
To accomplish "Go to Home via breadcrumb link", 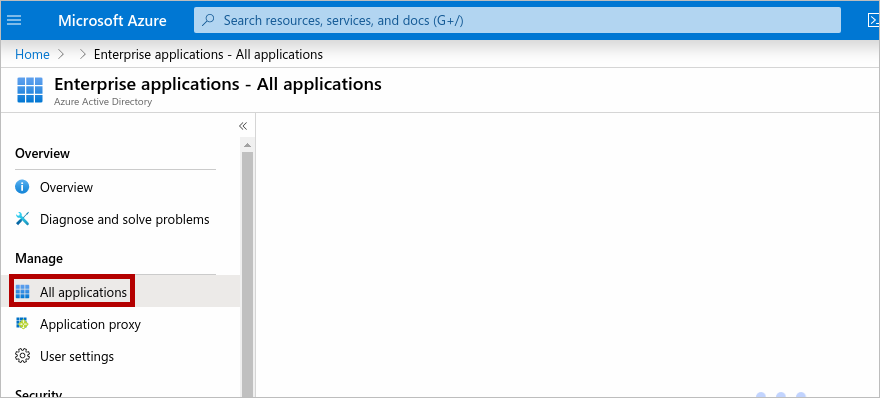I will tap(32, 54).
